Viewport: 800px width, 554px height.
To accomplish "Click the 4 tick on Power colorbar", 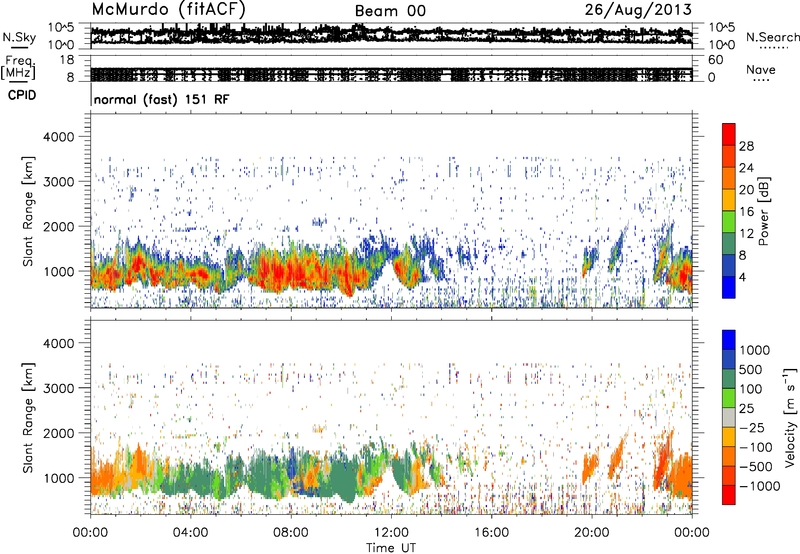I will pos(743,277).
